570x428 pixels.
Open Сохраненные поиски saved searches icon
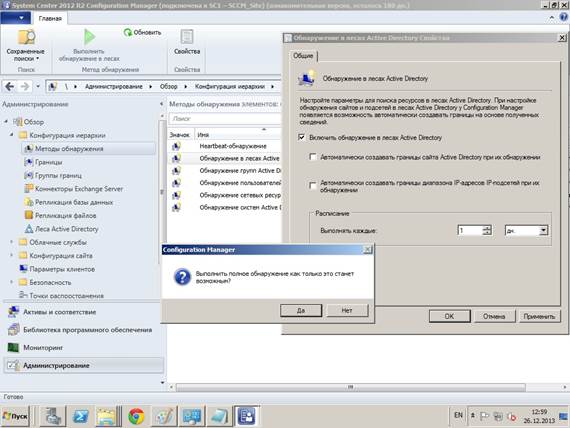coord(26,37)
